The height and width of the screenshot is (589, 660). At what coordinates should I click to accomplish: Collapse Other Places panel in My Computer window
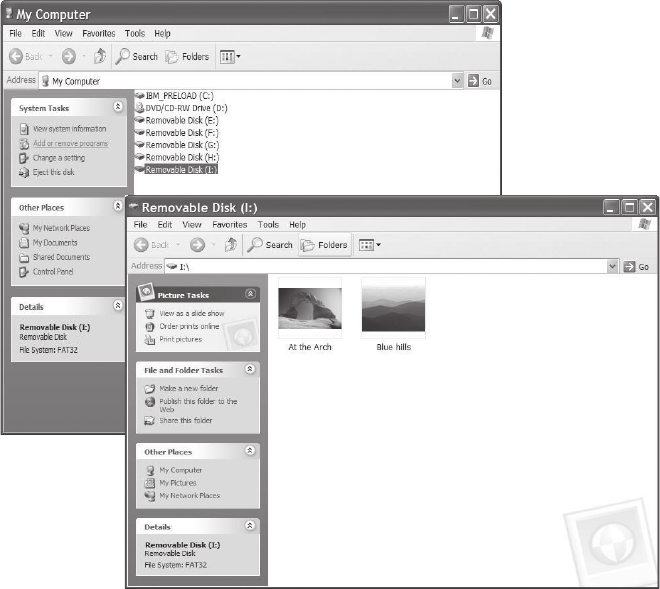[x=118, y=205]
